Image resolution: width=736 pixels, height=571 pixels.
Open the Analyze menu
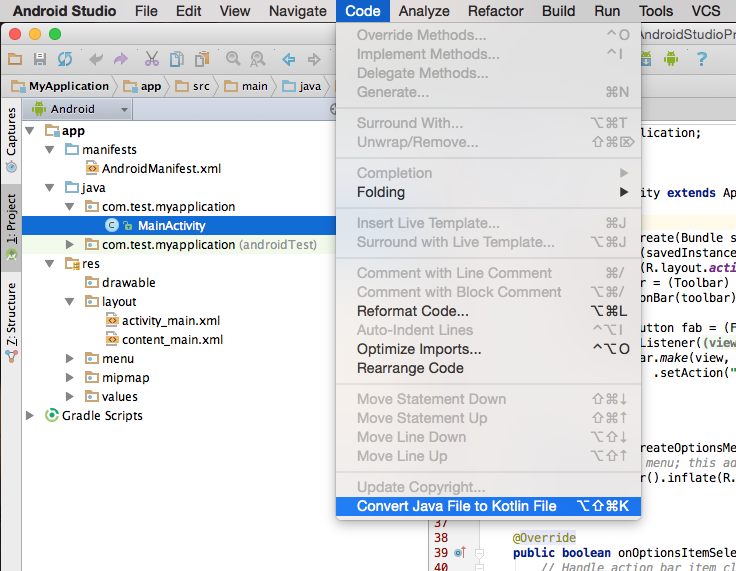tap(424, 11)
